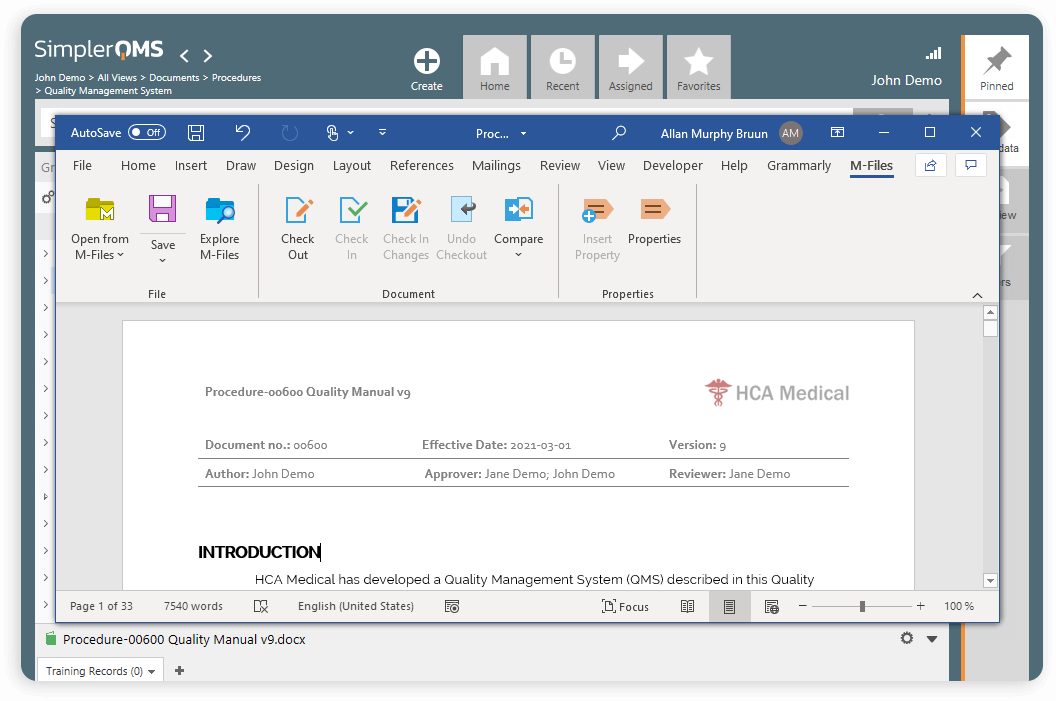Click the proofing errors icon in status bar
This screenshot has width=1056, height=701.
(261, 606)
